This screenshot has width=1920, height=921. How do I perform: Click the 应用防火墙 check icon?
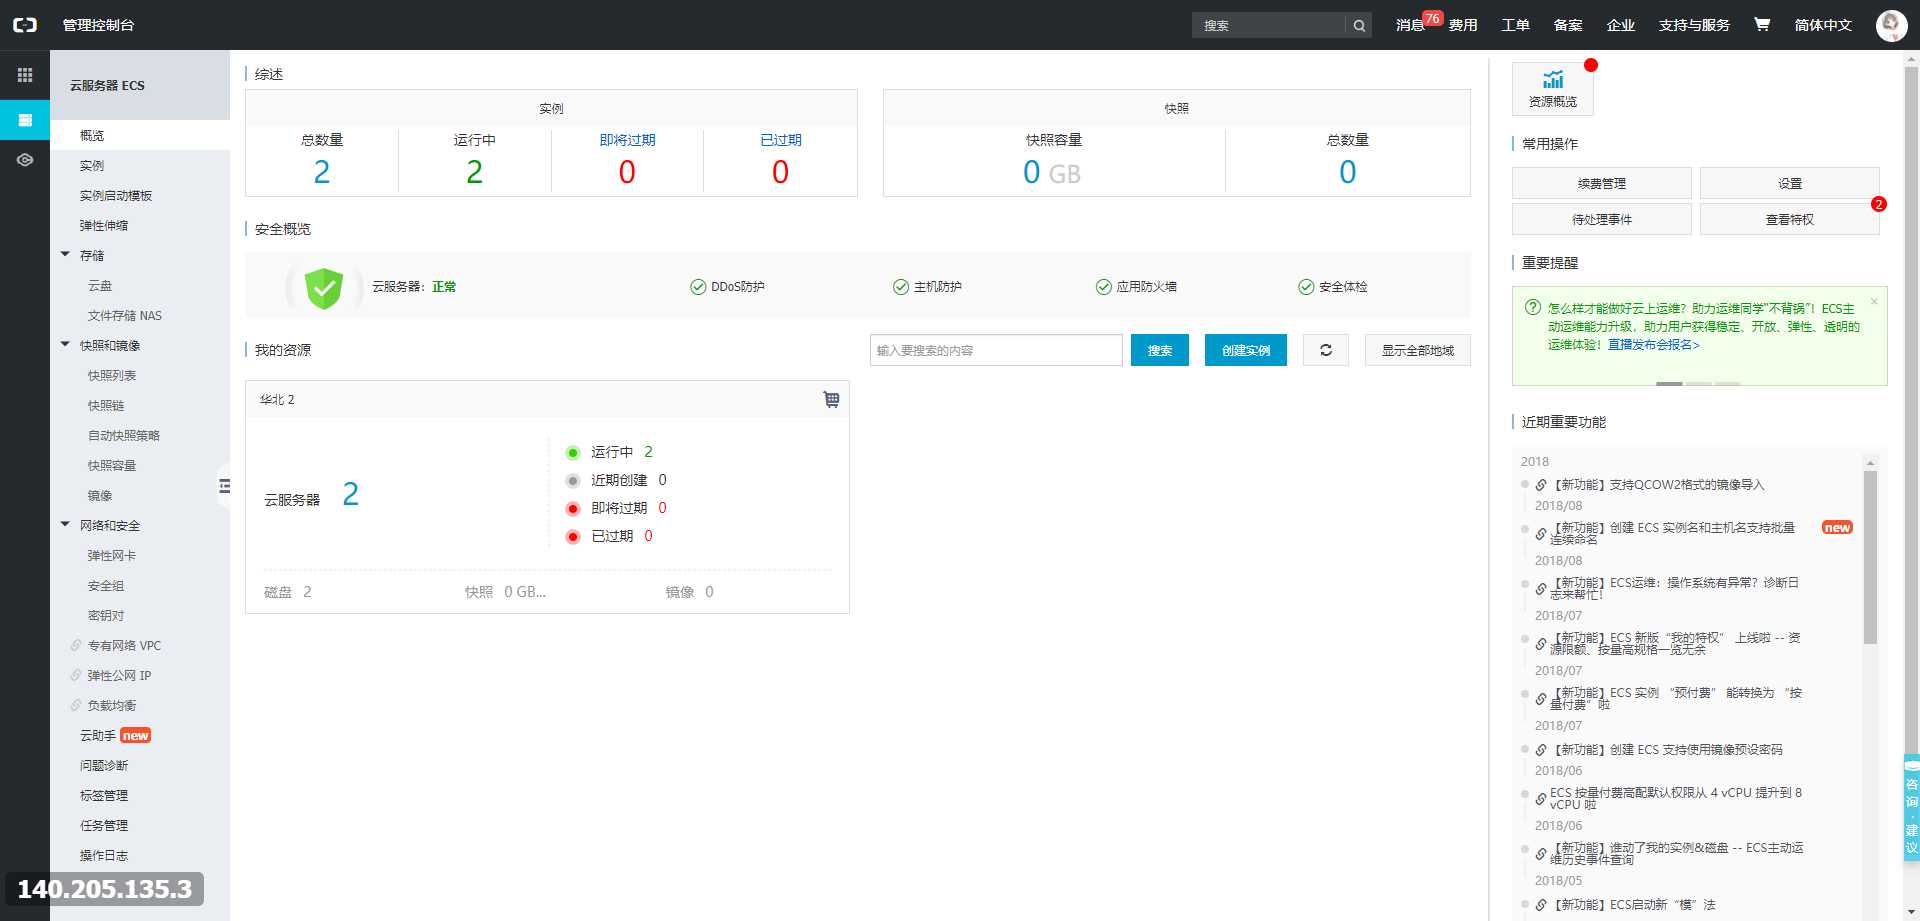click(x=1104, y=287)
